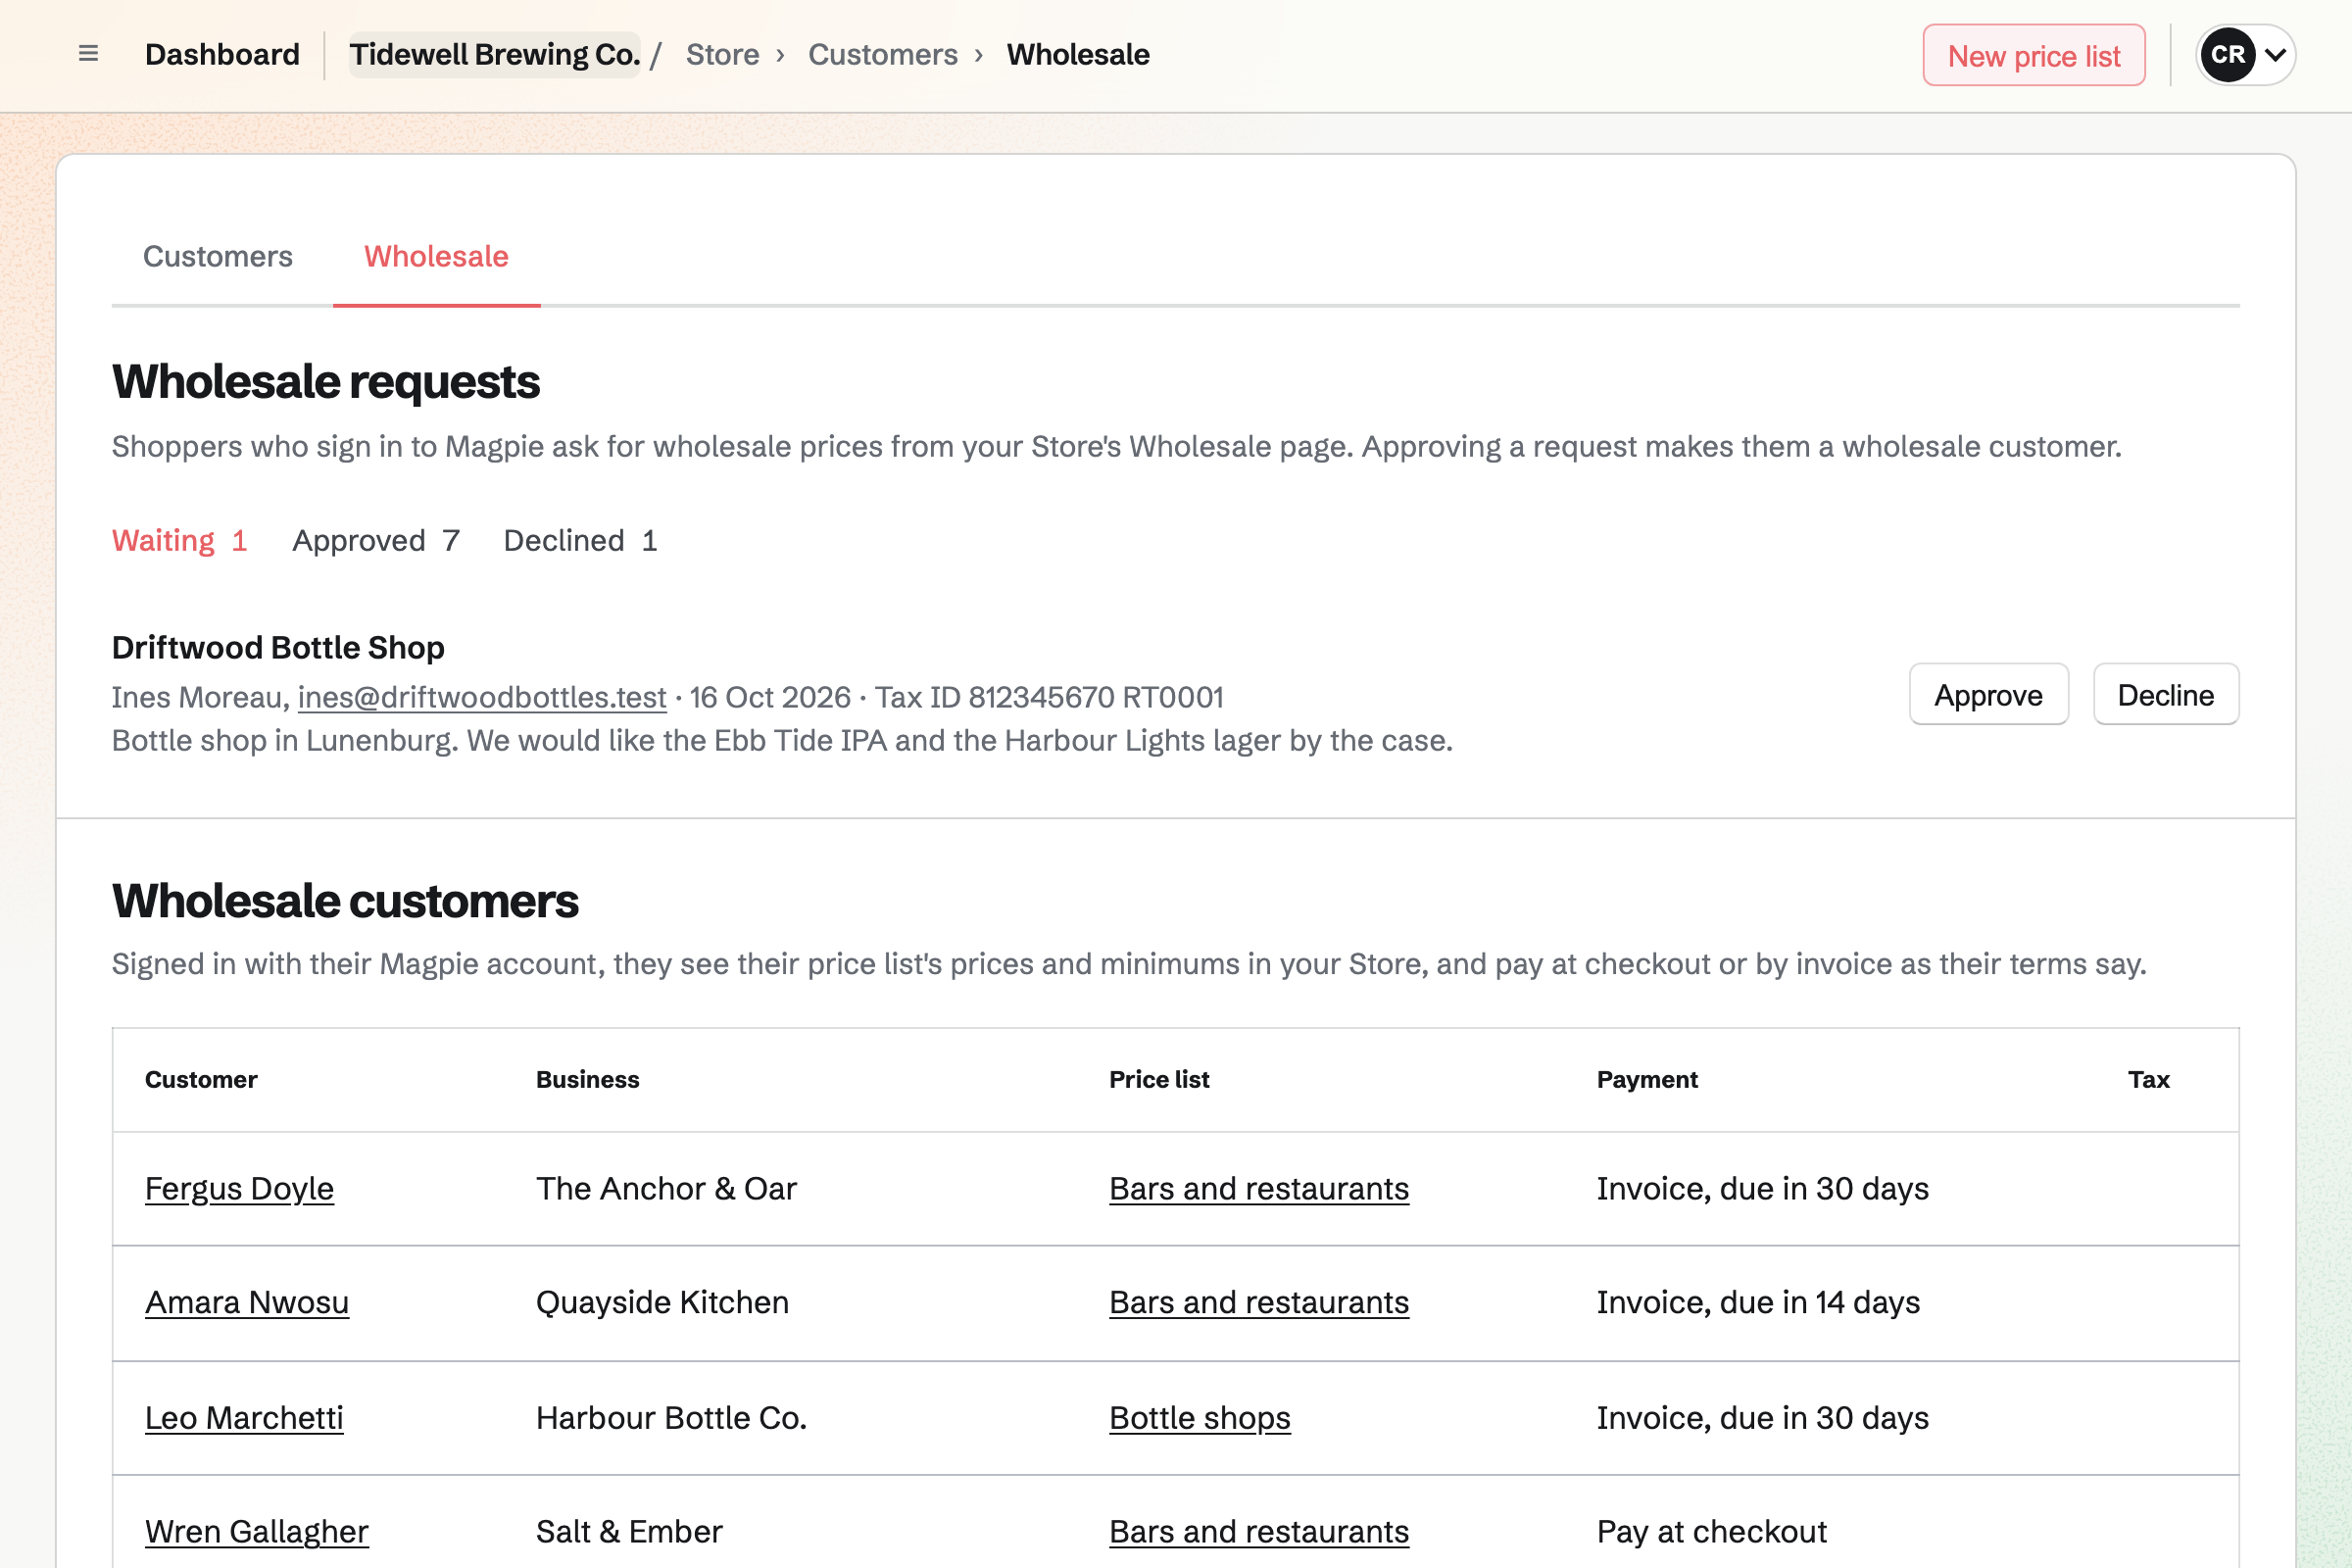Click the New price list button

point(2033,55)
